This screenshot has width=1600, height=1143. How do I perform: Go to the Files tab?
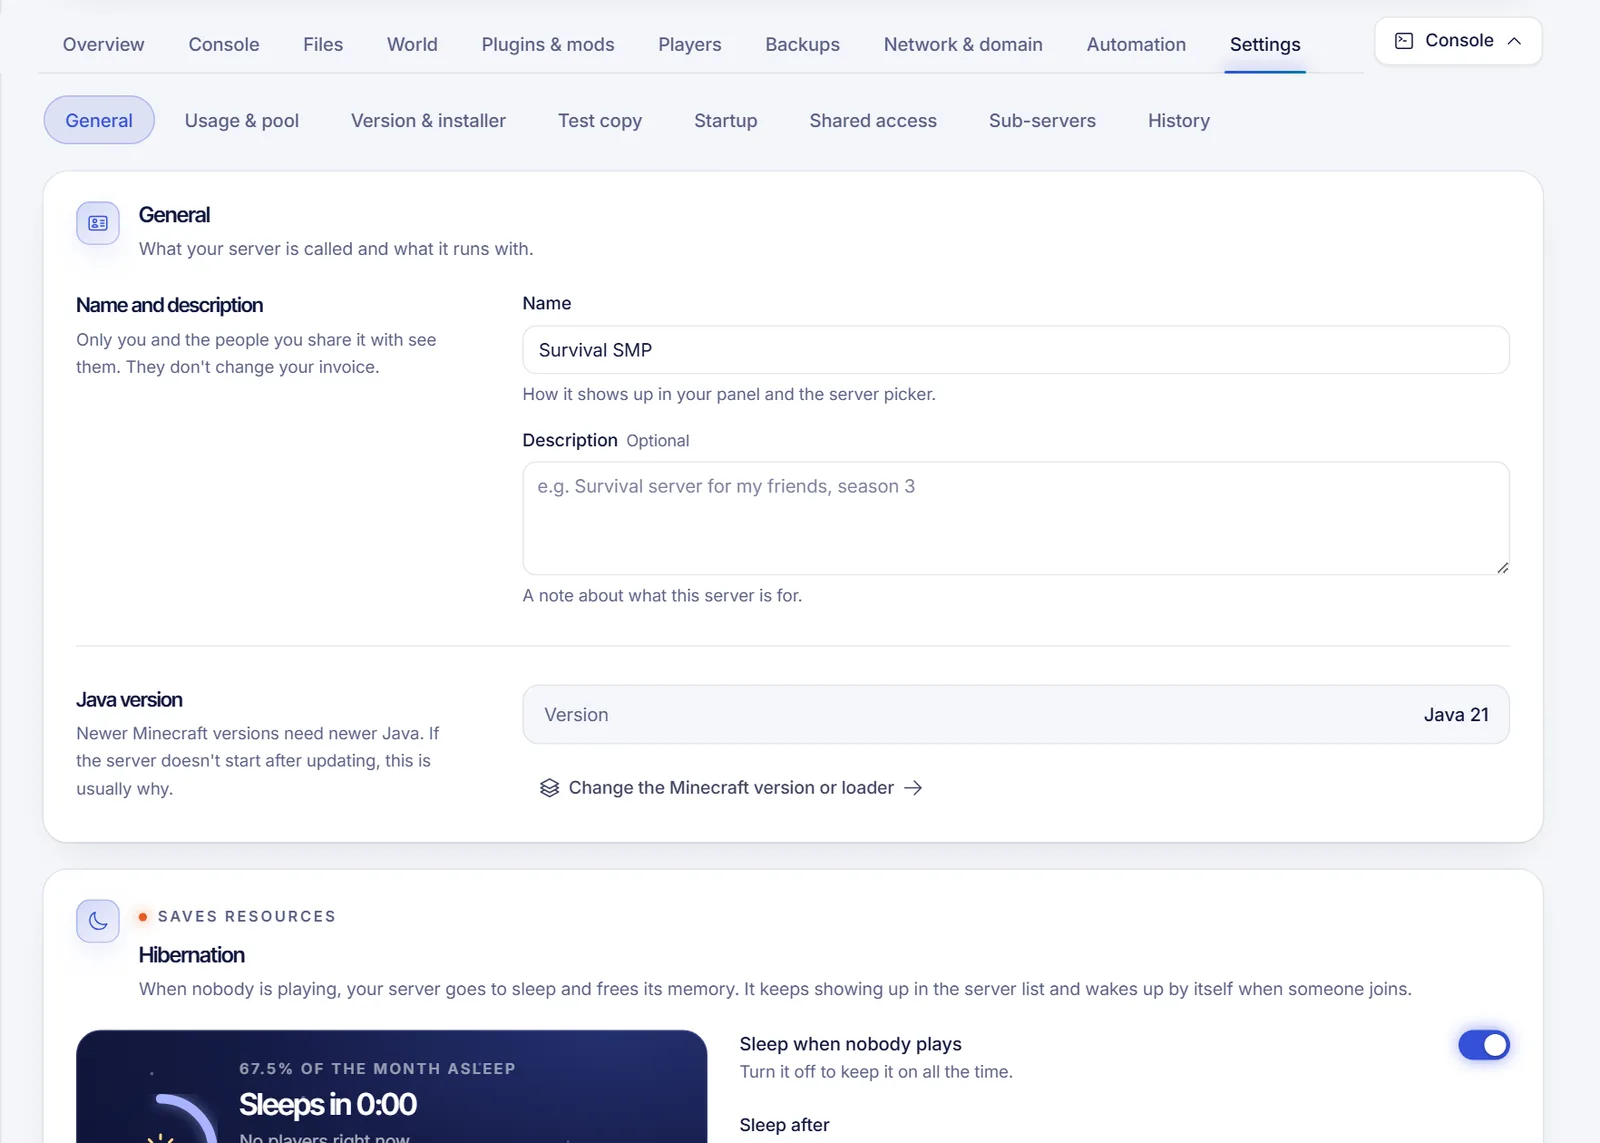[323, 45]
